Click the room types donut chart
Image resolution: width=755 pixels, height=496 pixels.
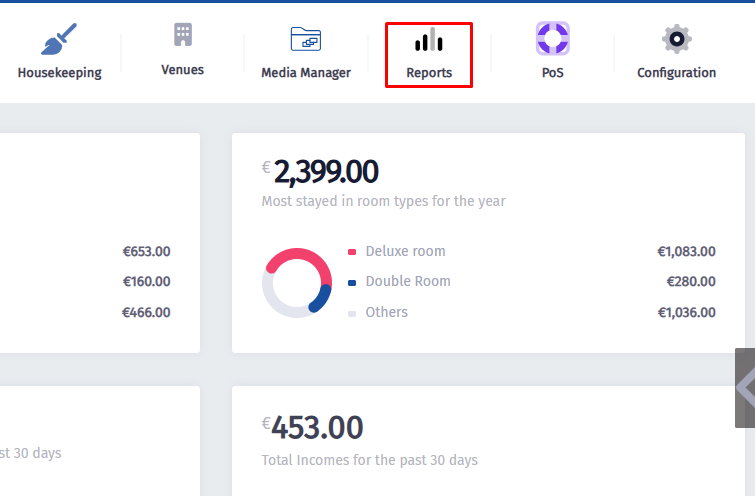point(297,283)
